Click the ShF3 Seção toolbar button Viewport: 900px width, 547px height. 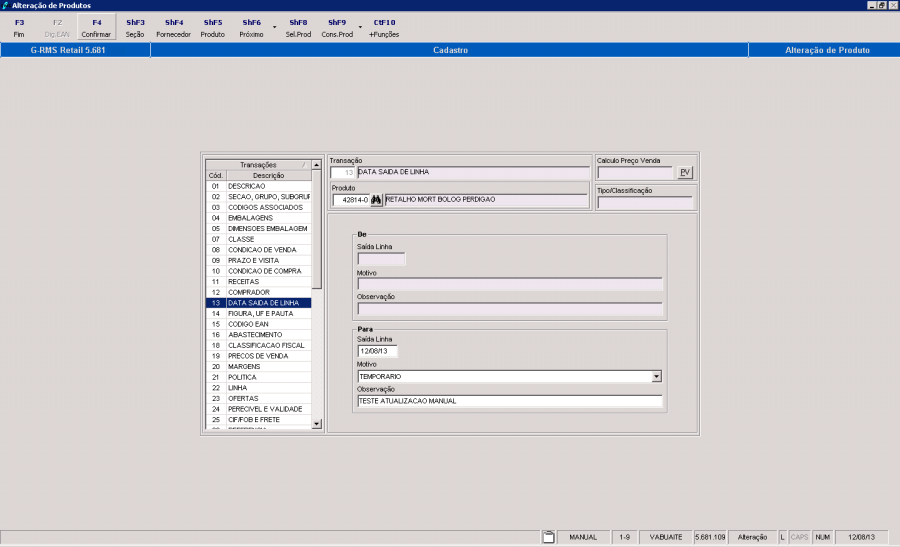135,28
